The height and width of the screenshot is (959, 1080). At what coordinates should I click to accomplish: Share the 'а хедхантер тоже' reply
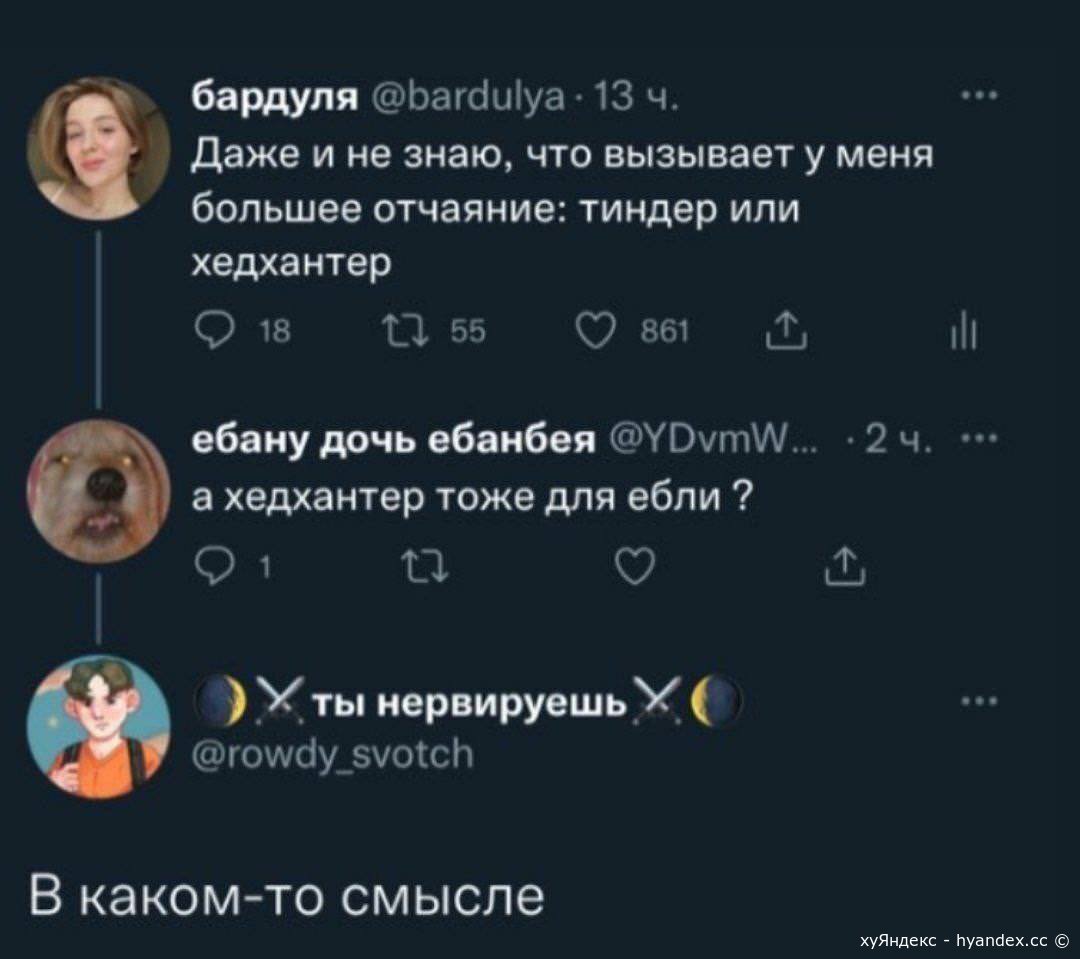pyautogui.click(x=844, y=568)
